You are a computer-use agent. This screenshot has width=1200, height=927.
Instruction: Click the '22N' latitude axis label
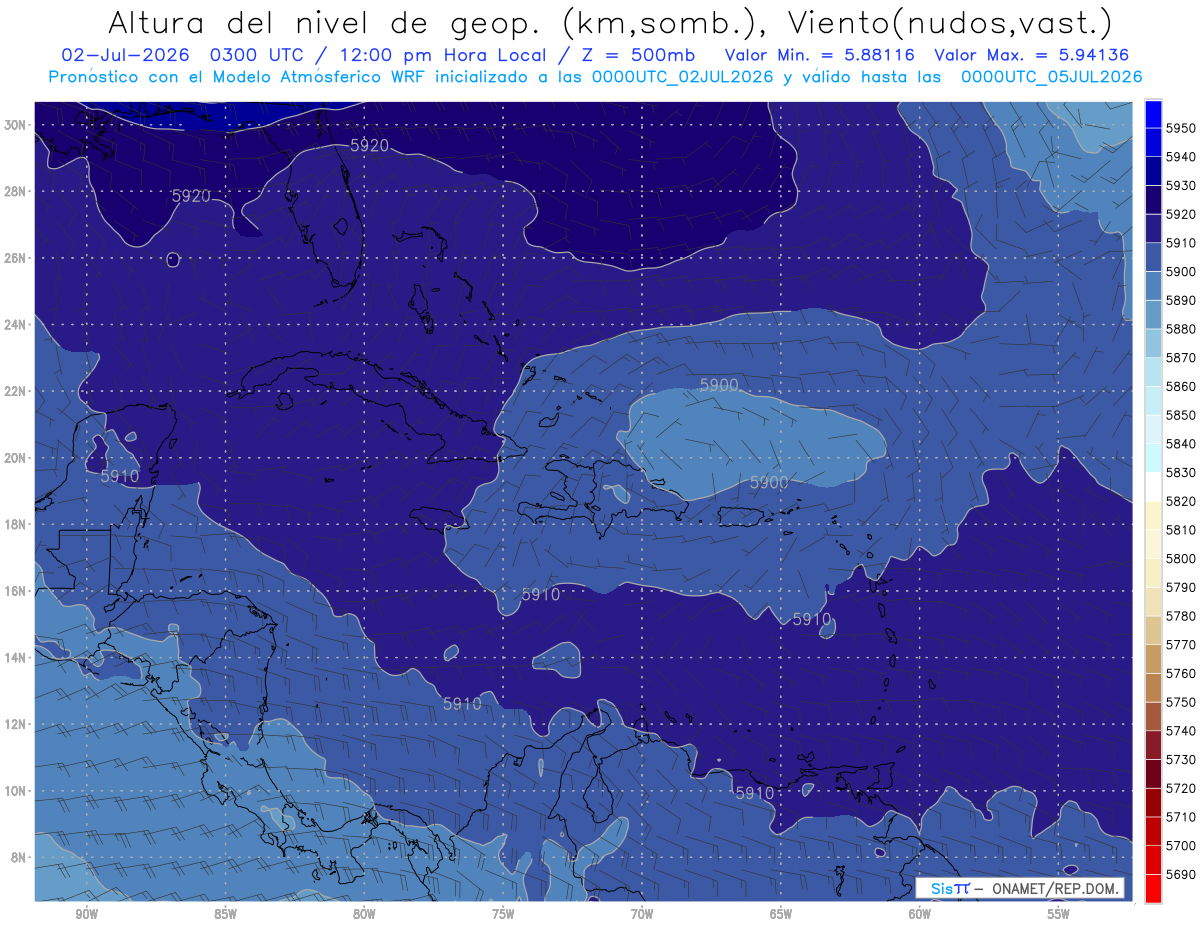(16, 391)
